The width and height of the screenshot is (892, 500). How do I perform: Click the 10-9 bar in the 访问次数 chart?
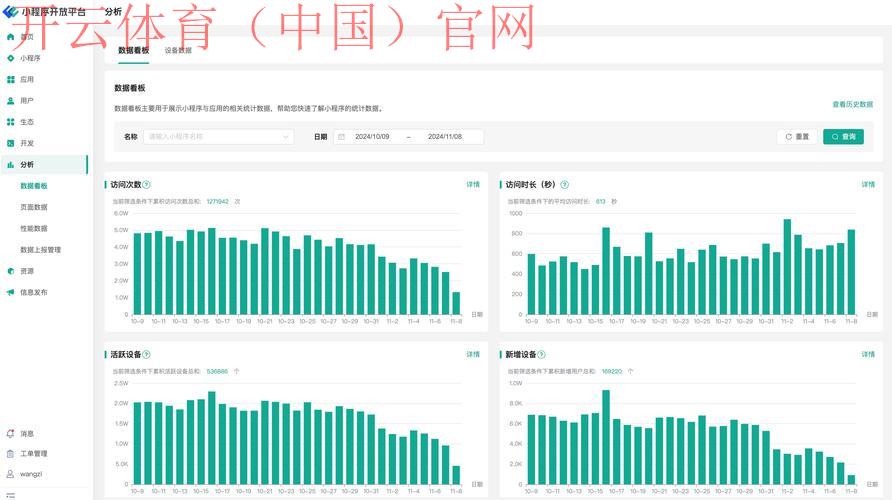click(x=137, y=274)
